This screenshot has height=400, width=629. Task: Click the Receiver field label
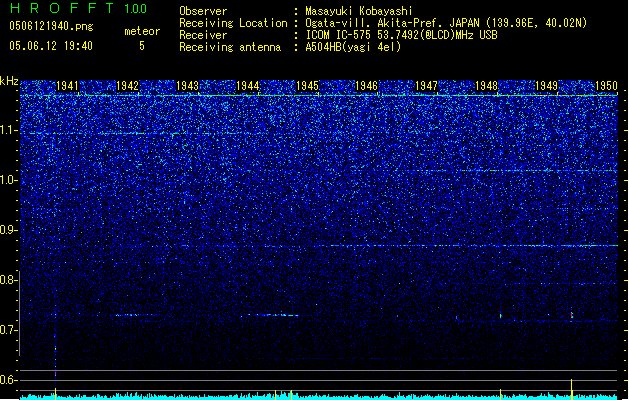[x=203, y=35]
